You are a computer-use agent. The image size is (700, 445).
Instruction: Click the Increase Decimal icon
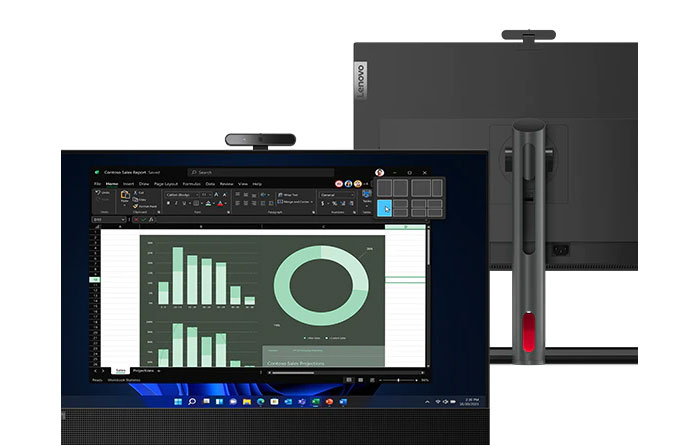pyautogui.click(x=343, y=204)
